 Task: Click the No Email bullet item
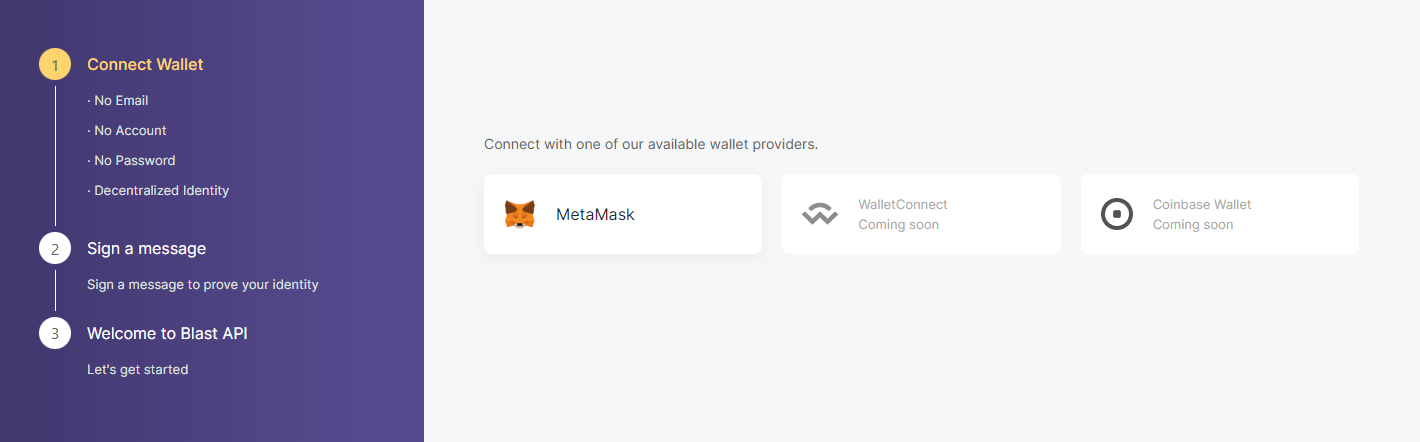tap(118, 101)
